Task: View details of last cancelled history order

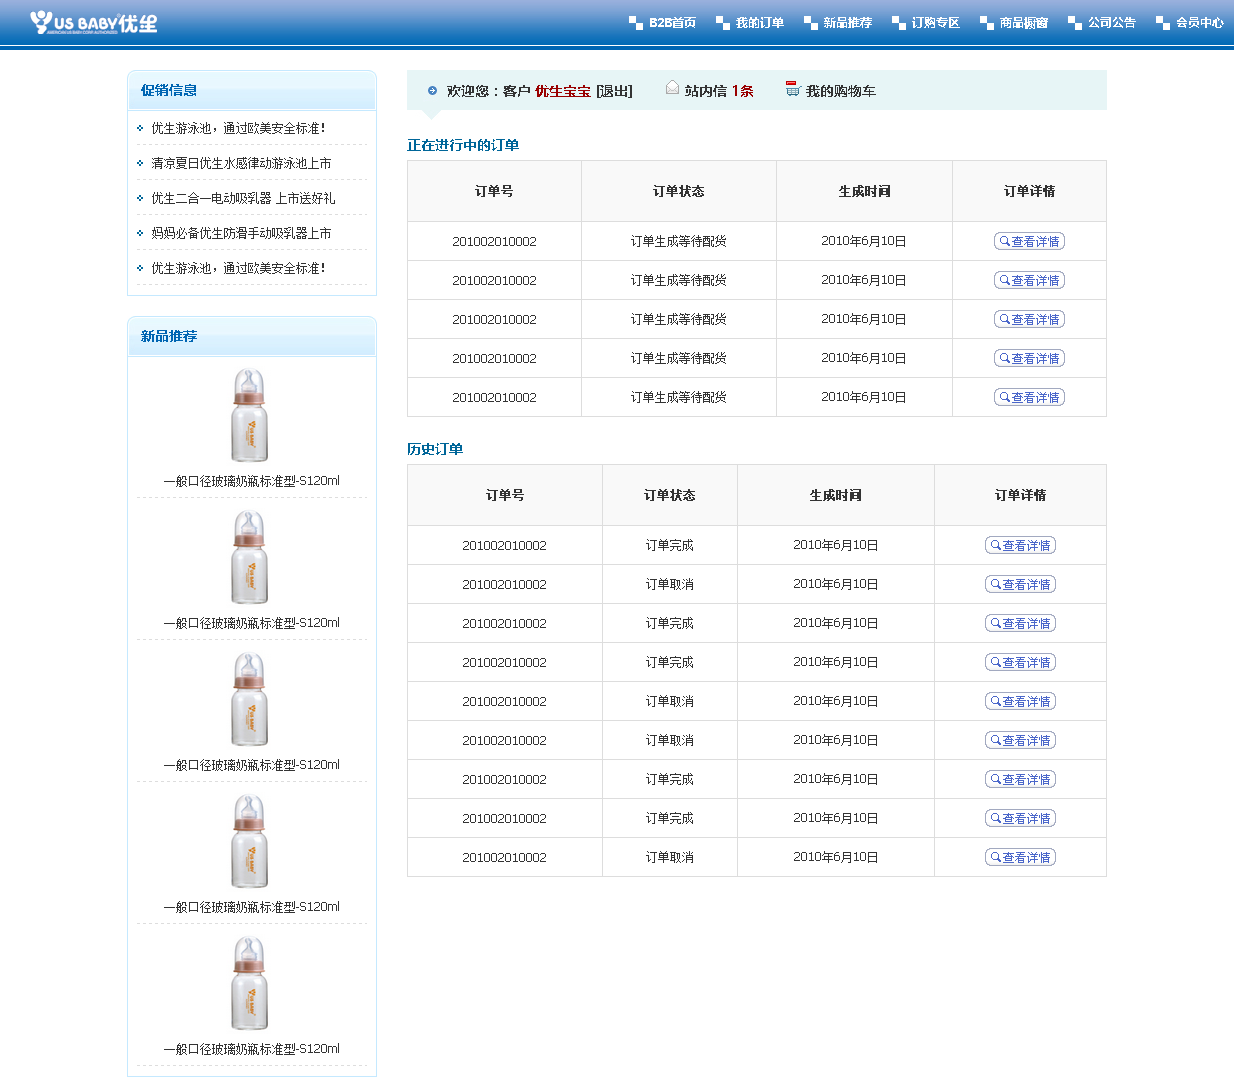Action: [x=1020, y=857]
